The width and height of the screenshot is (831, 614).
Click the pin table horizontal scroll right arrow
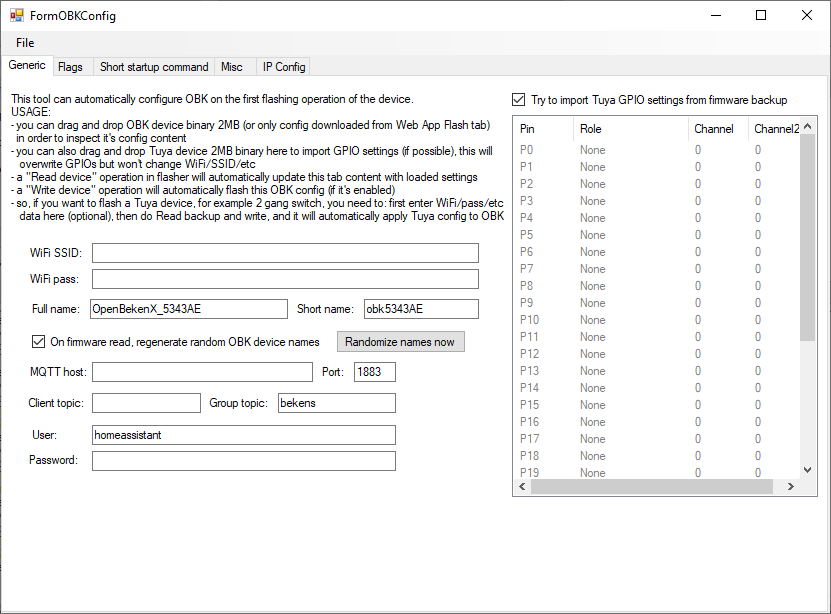[x=789, y=487]
